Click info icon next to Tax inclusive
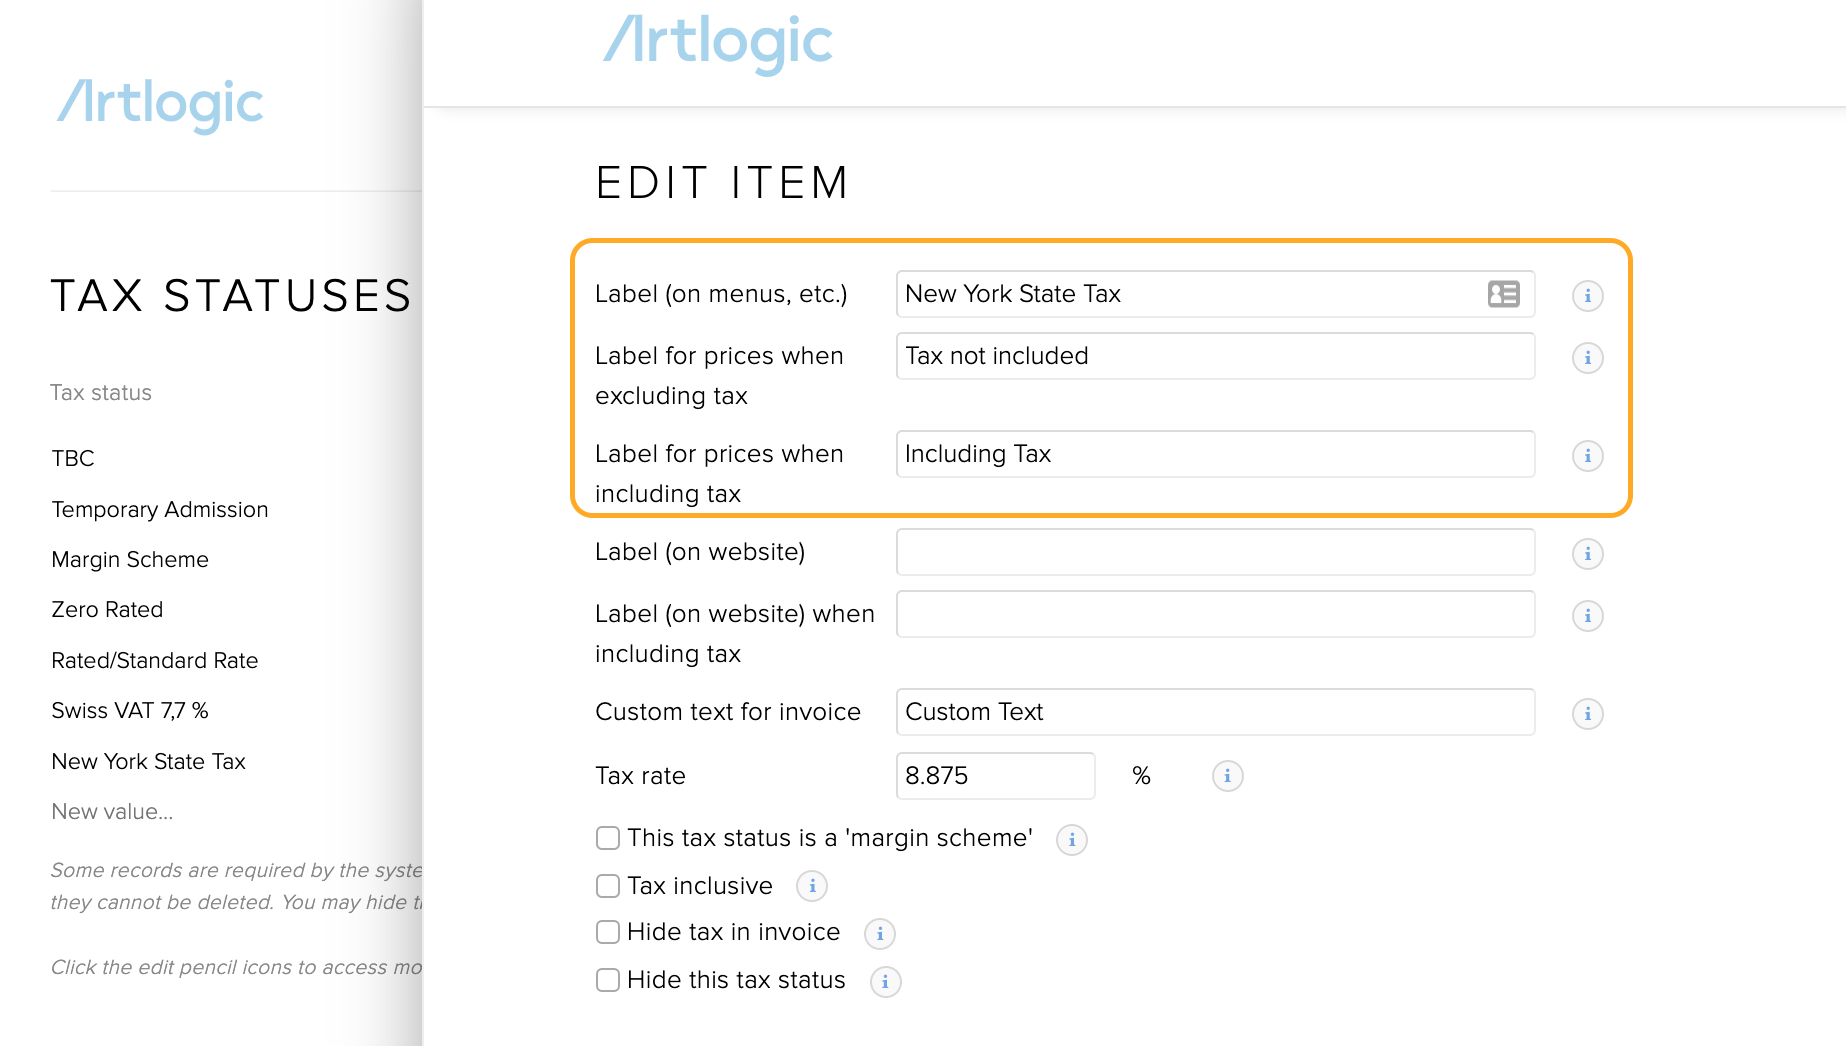The image size is (1846, 1046). (x=811, y=886)
